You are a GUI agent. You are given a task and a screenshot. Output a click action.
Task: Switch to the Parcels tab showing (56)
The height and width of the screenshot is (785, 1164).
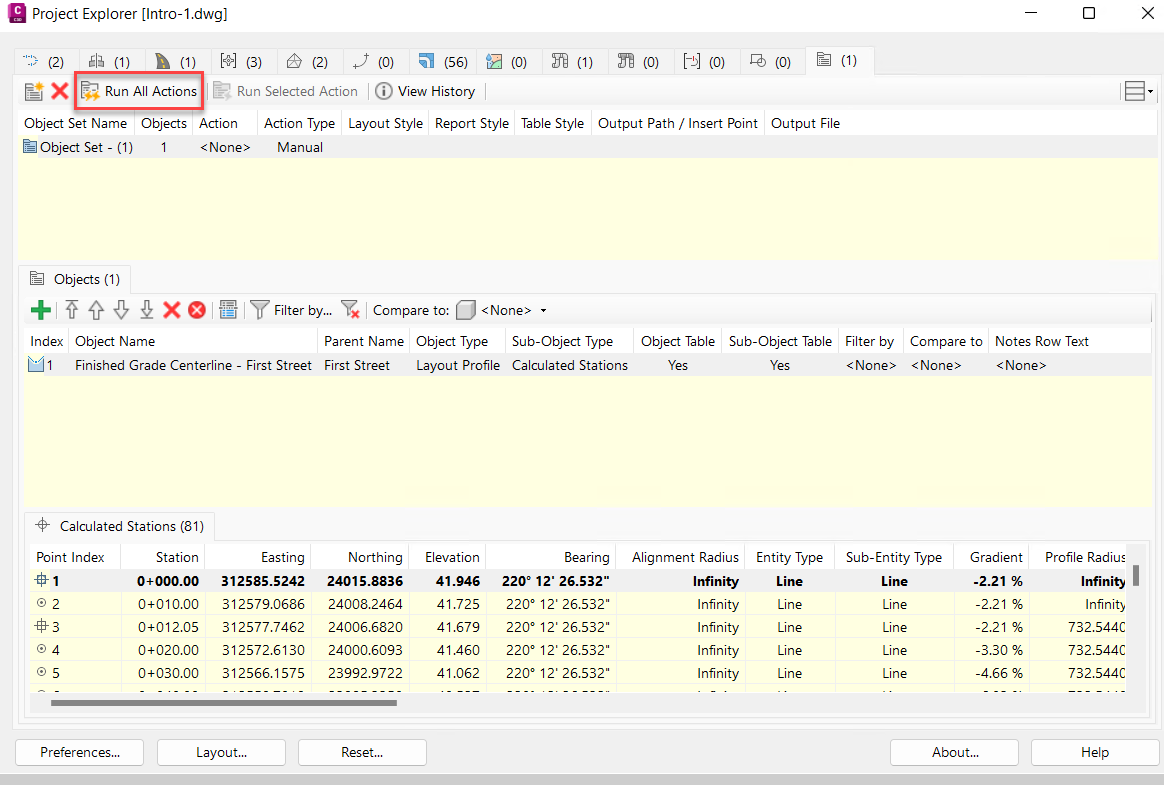tap(442, 62)
